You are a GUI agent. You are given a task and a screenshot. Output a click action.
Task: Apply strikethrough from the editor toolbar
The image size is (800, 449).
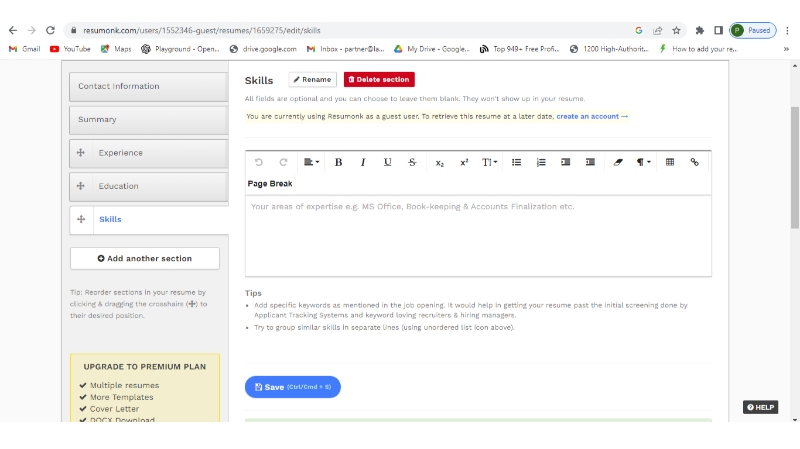pos(412,162)
